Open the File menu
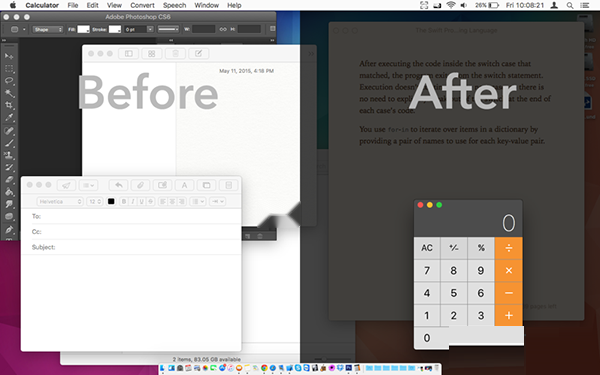Image resolution: width=600 pixels, height=375 pixels. 73,5
